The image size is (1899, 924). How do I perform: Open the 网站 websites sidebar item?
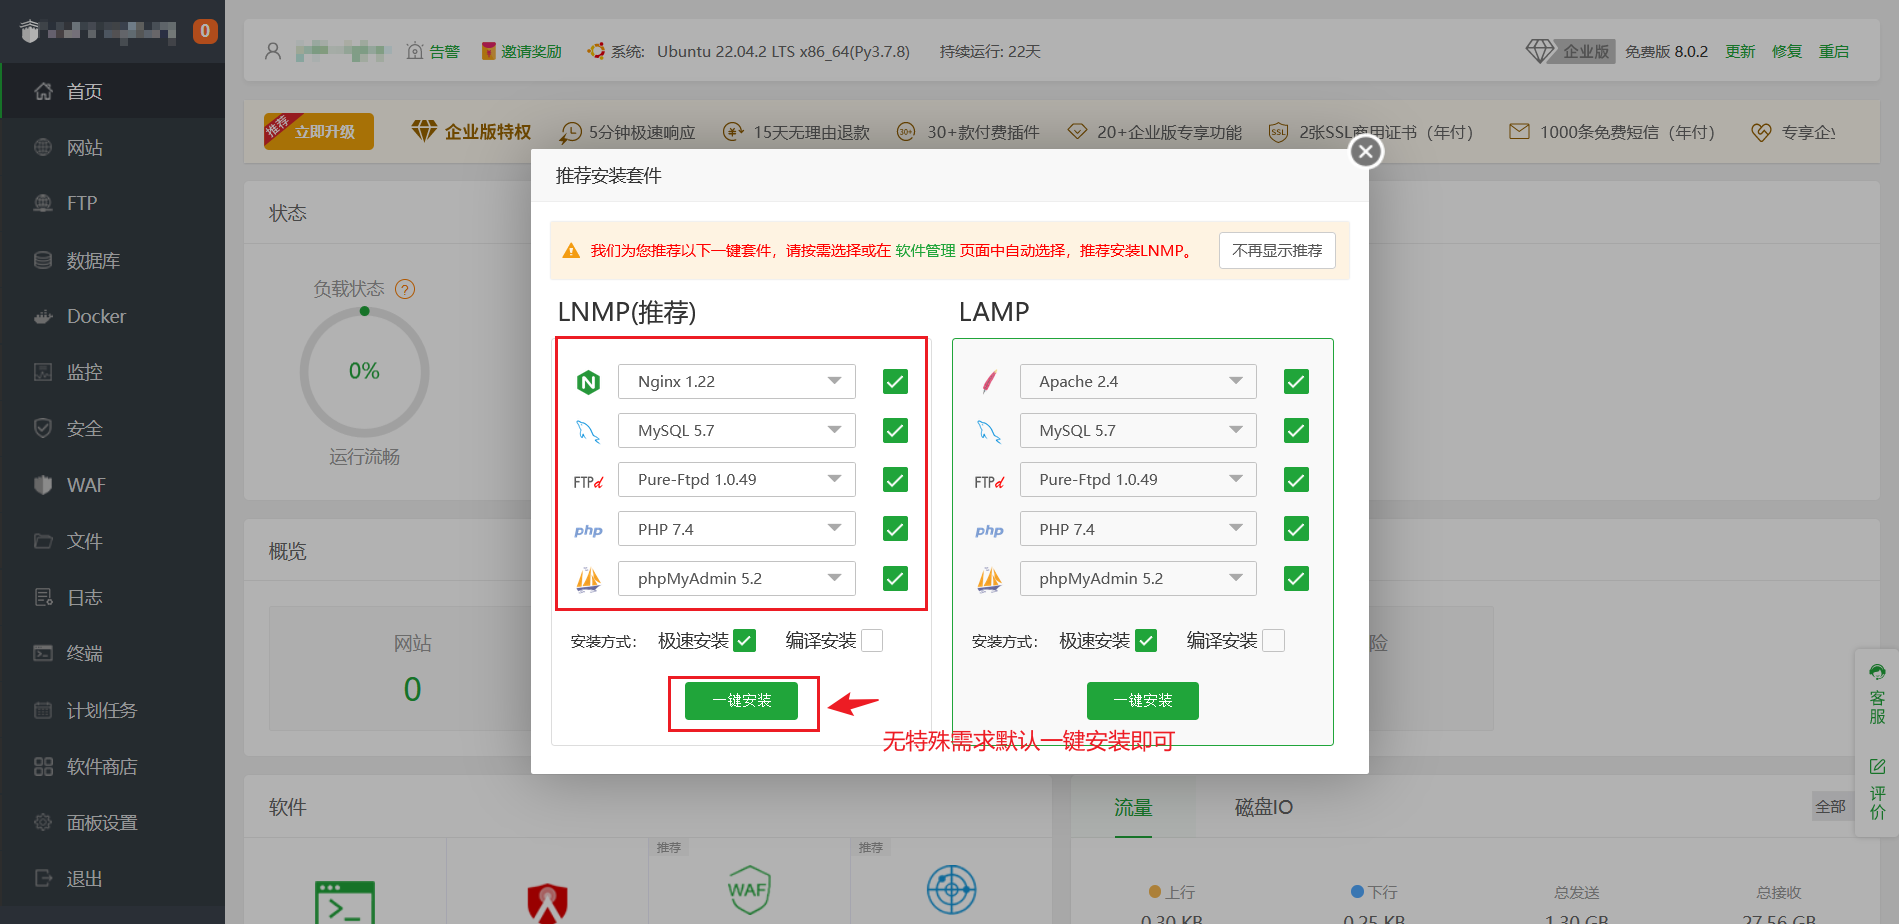[x=112, y=147]
